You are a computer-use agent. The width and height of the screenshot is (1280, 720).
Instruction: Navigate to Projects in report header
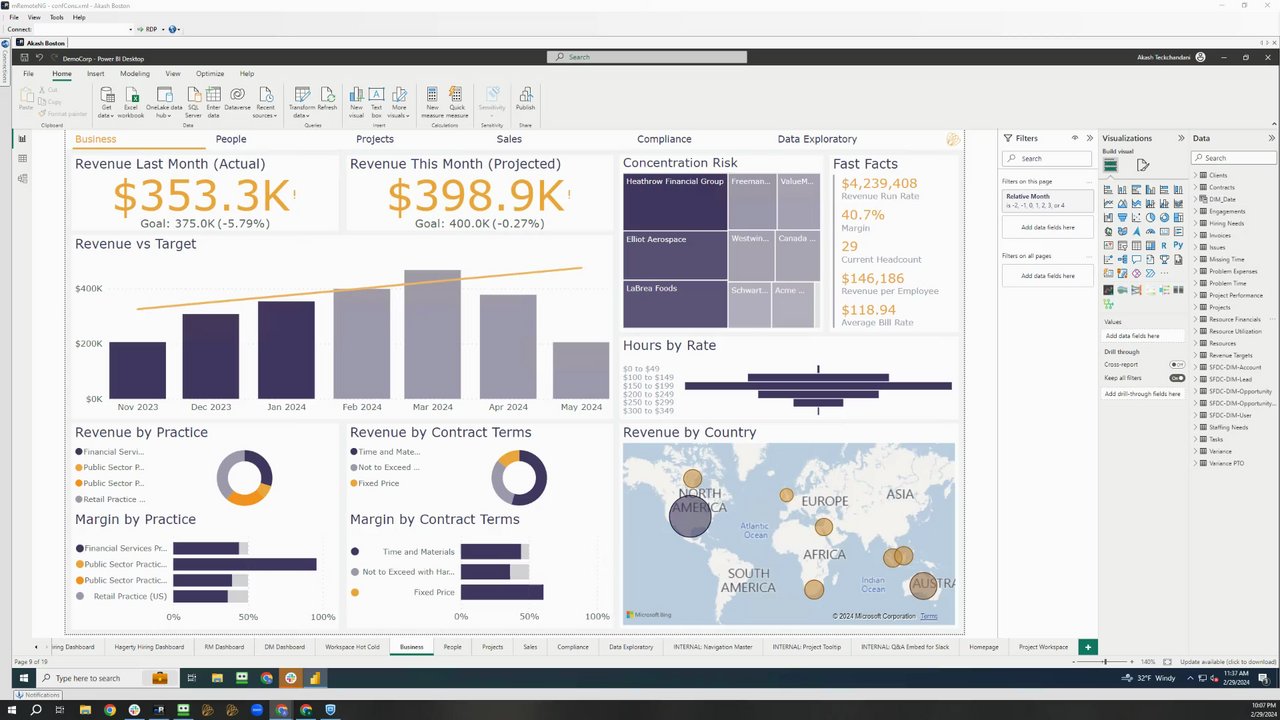pos(375,139)
